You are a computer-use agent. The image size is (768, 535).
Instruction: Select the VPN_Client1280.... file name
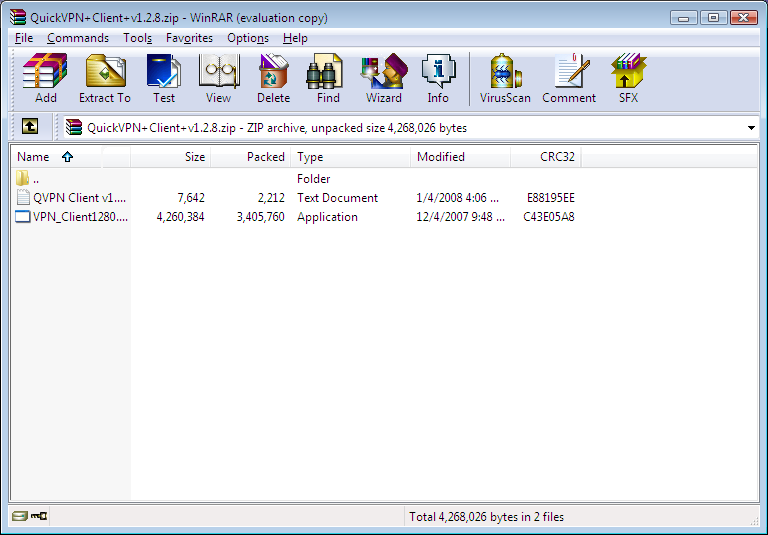(x=80, y=217)
